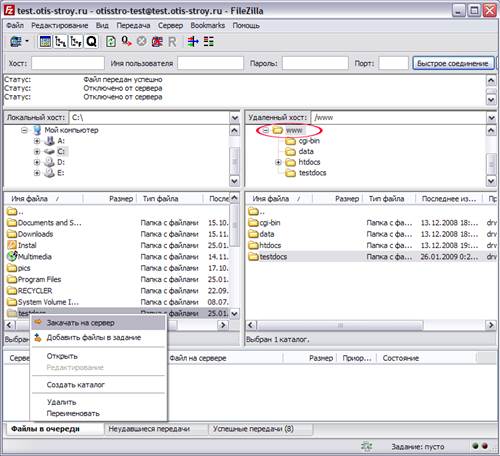This screenshot has height=456, width=500.
Task: Toggle remote directory tree view icon
Action: [76, 42]
